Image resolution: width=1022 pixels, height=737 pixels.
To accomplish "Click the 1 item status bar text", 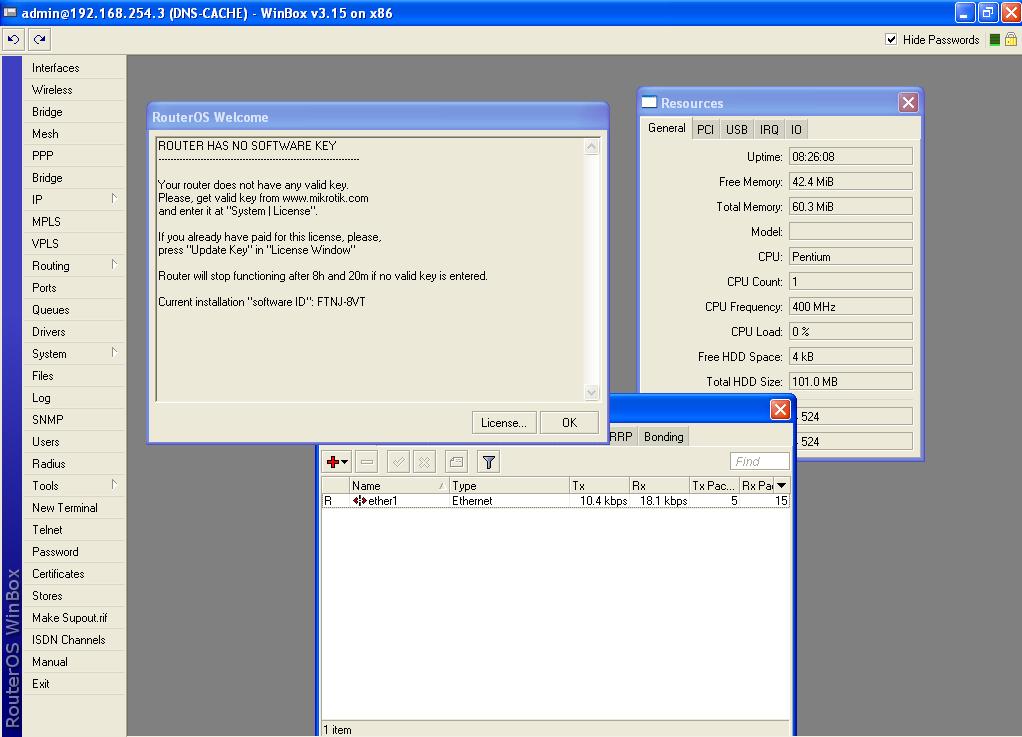I will click(338, 730).
